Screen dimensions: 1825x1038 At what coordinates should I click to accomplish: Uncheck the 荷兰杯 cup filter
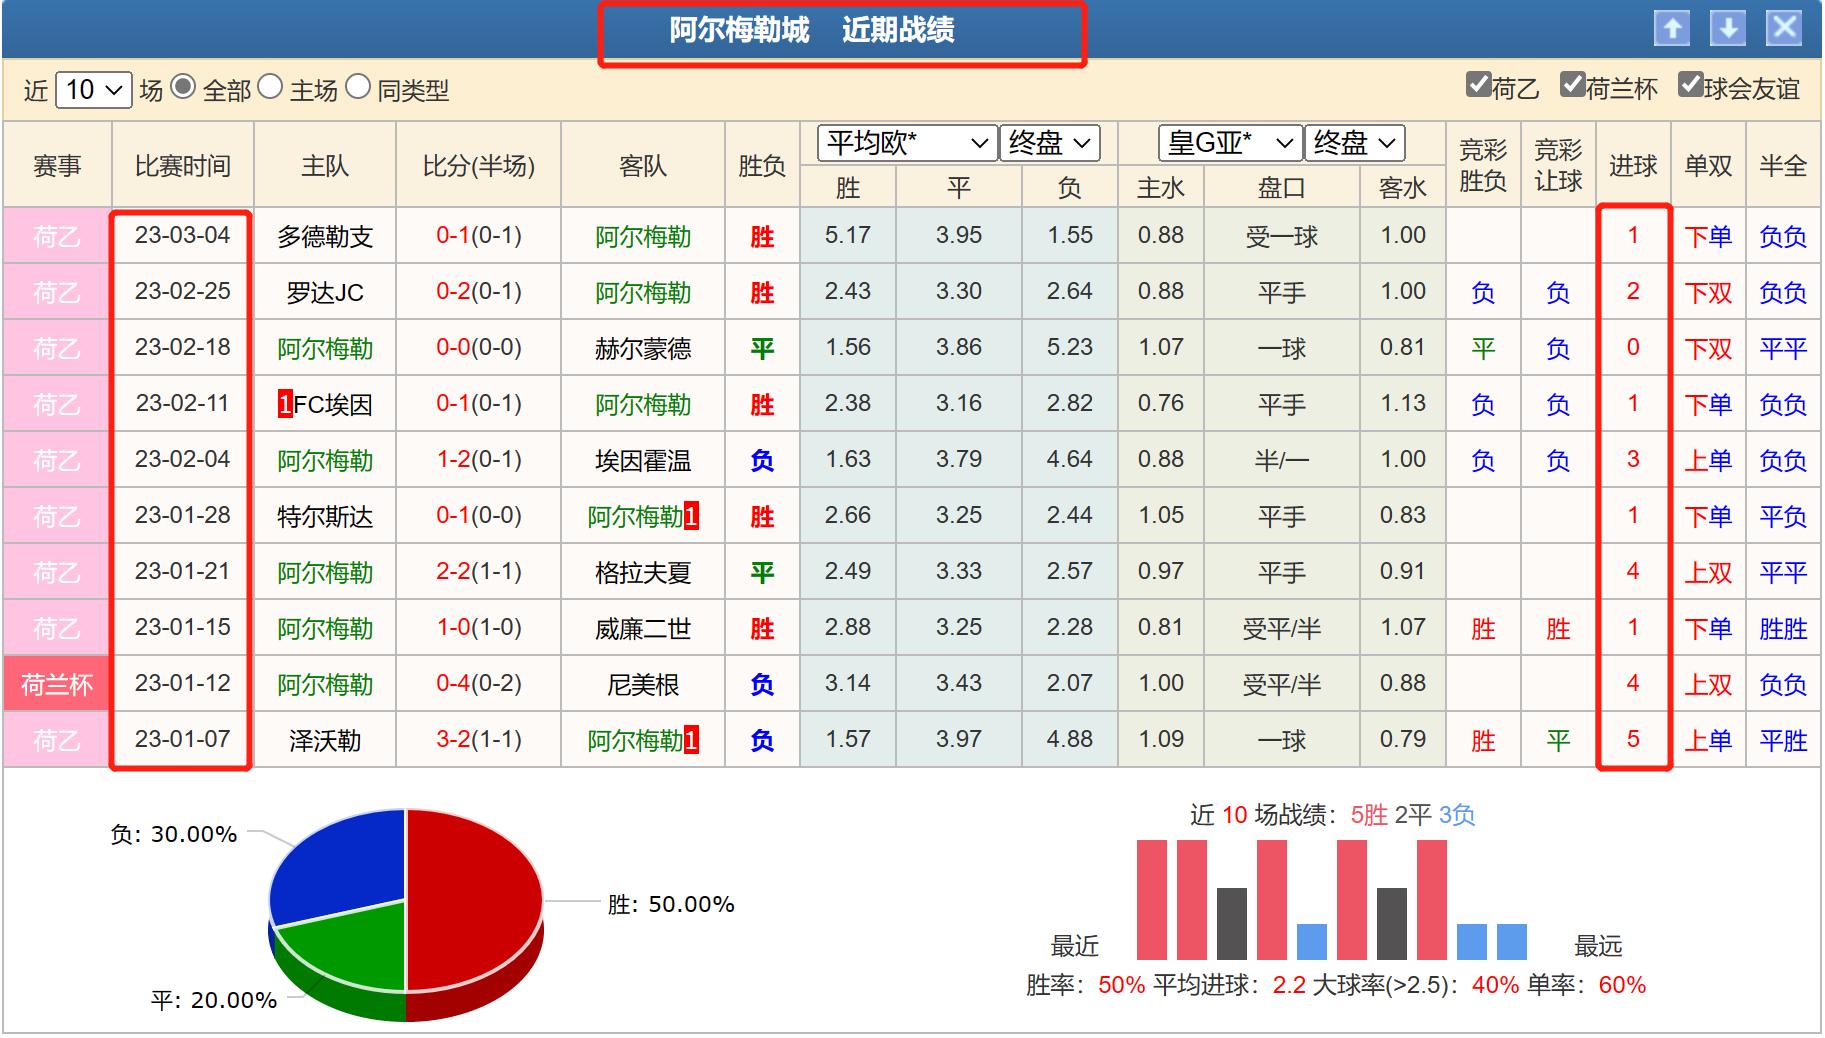1575,88
